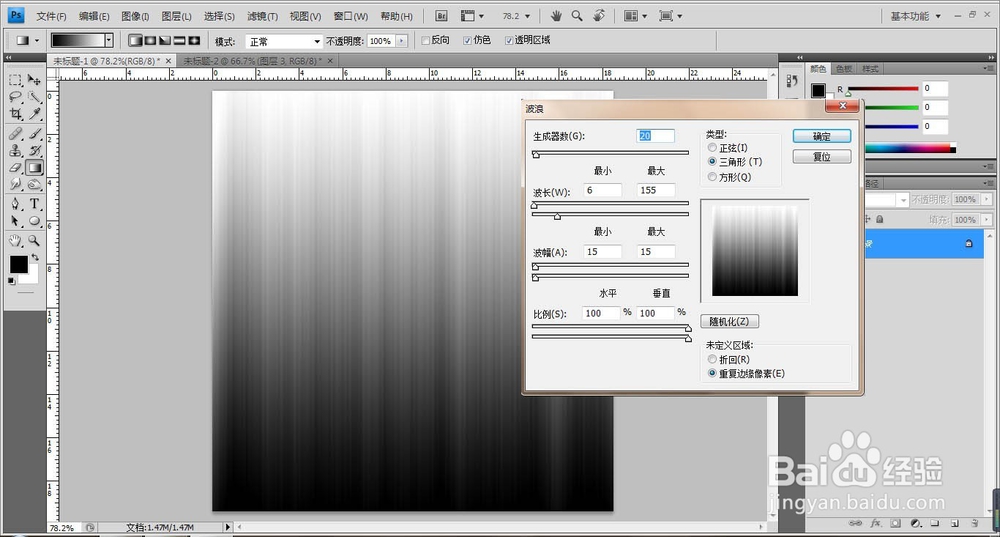This screenshot has height=537, width=1000.
Task: Select the Pen tool
Action: [15, 204]
